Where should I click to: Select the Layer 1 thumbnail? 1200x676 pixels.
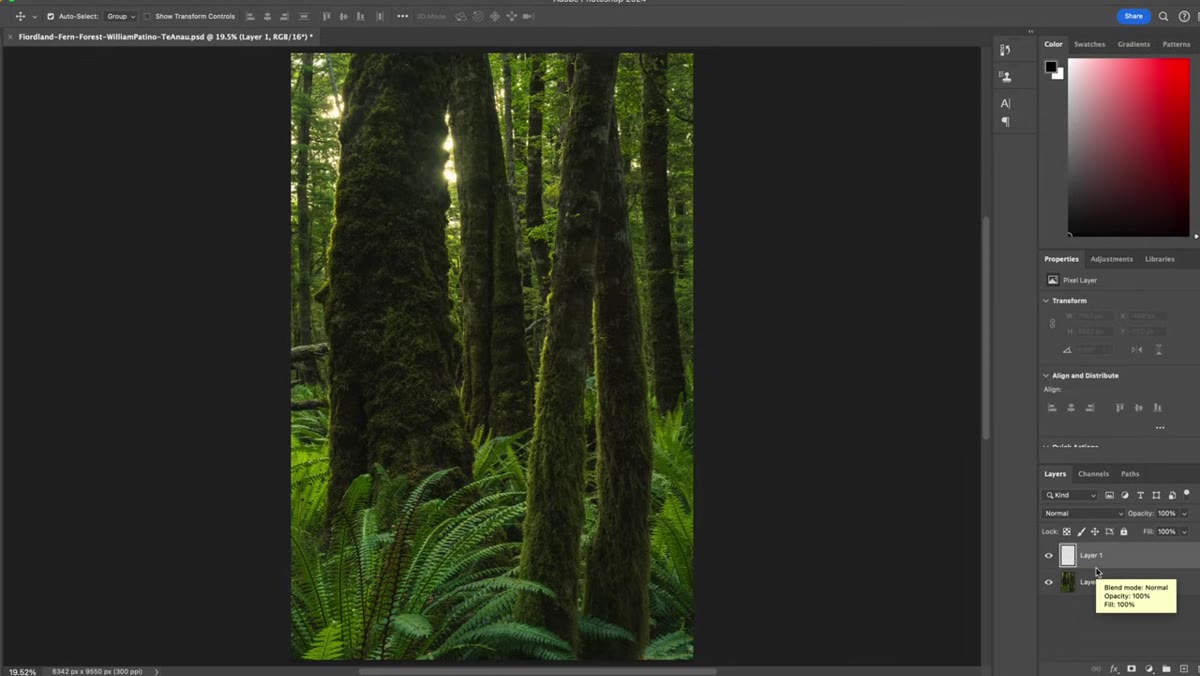point(1068,555)
